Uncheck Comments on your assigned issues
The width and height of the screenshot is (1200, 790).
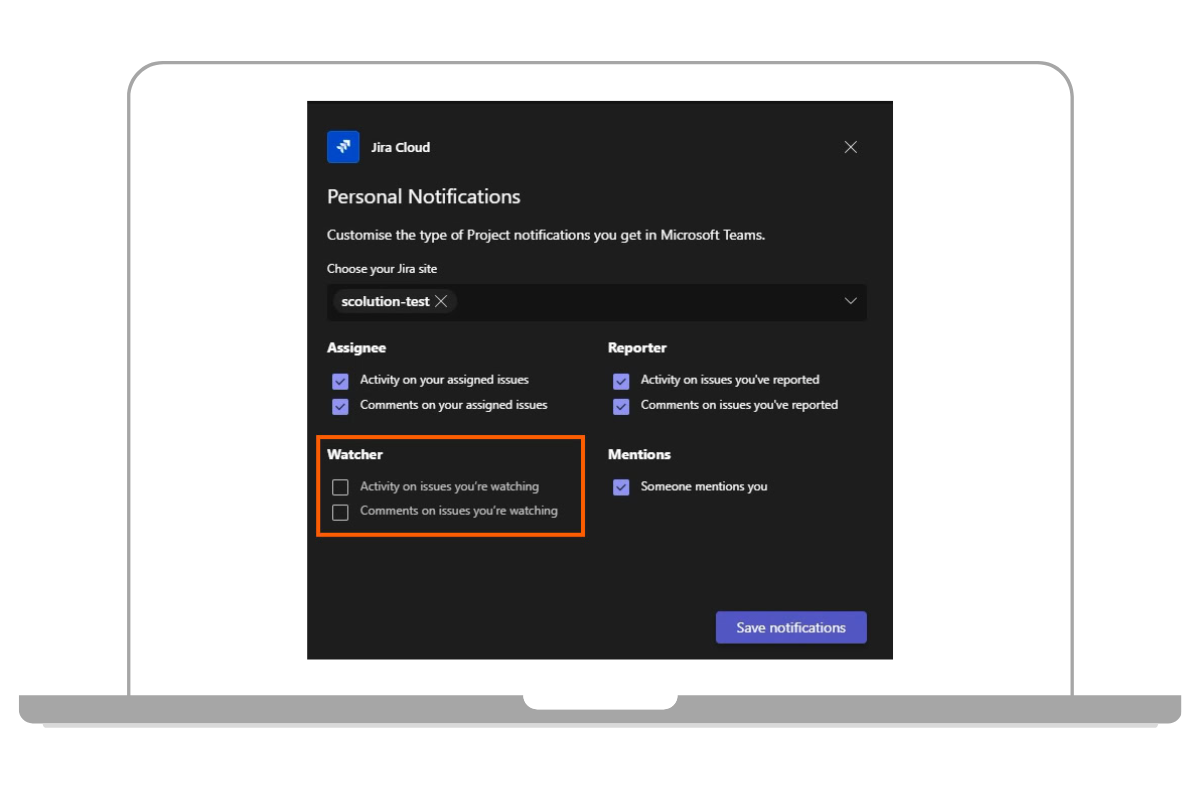[340, 406]
